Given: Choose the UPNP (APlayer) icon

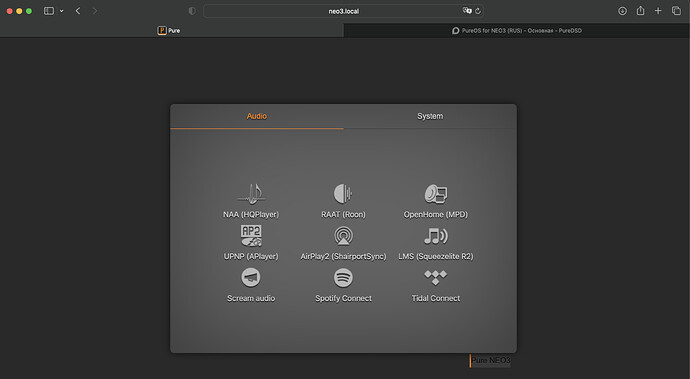Looking at the screenshot, I should click(x=251, y=235).
